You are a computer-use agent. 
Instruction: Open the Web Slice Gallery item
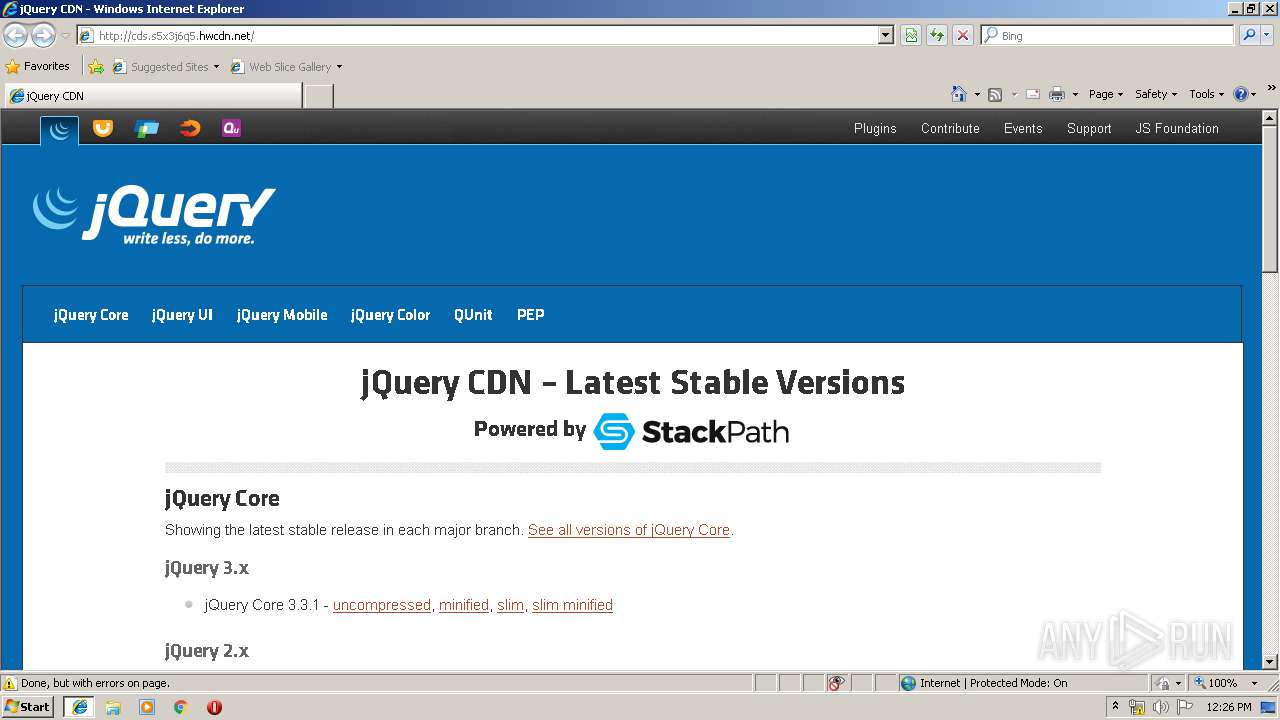[x=286, y=67]
